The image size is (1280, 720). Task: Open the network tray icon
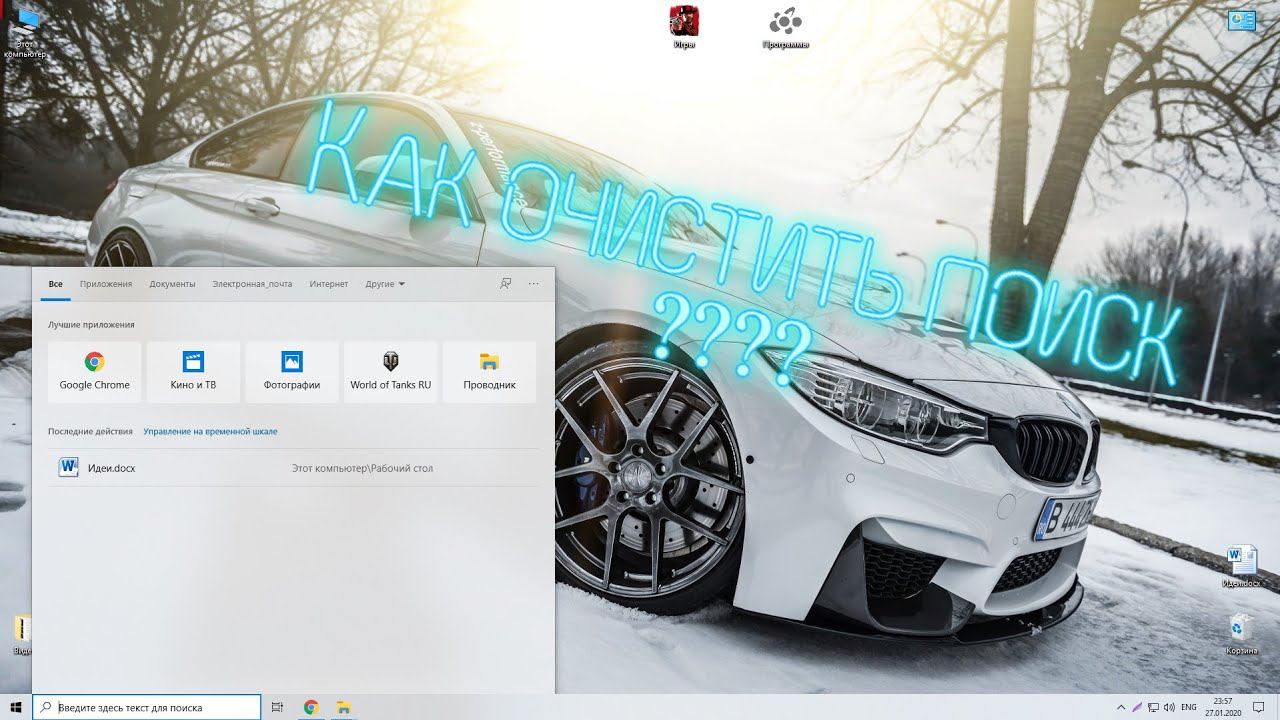(1153, 707)
